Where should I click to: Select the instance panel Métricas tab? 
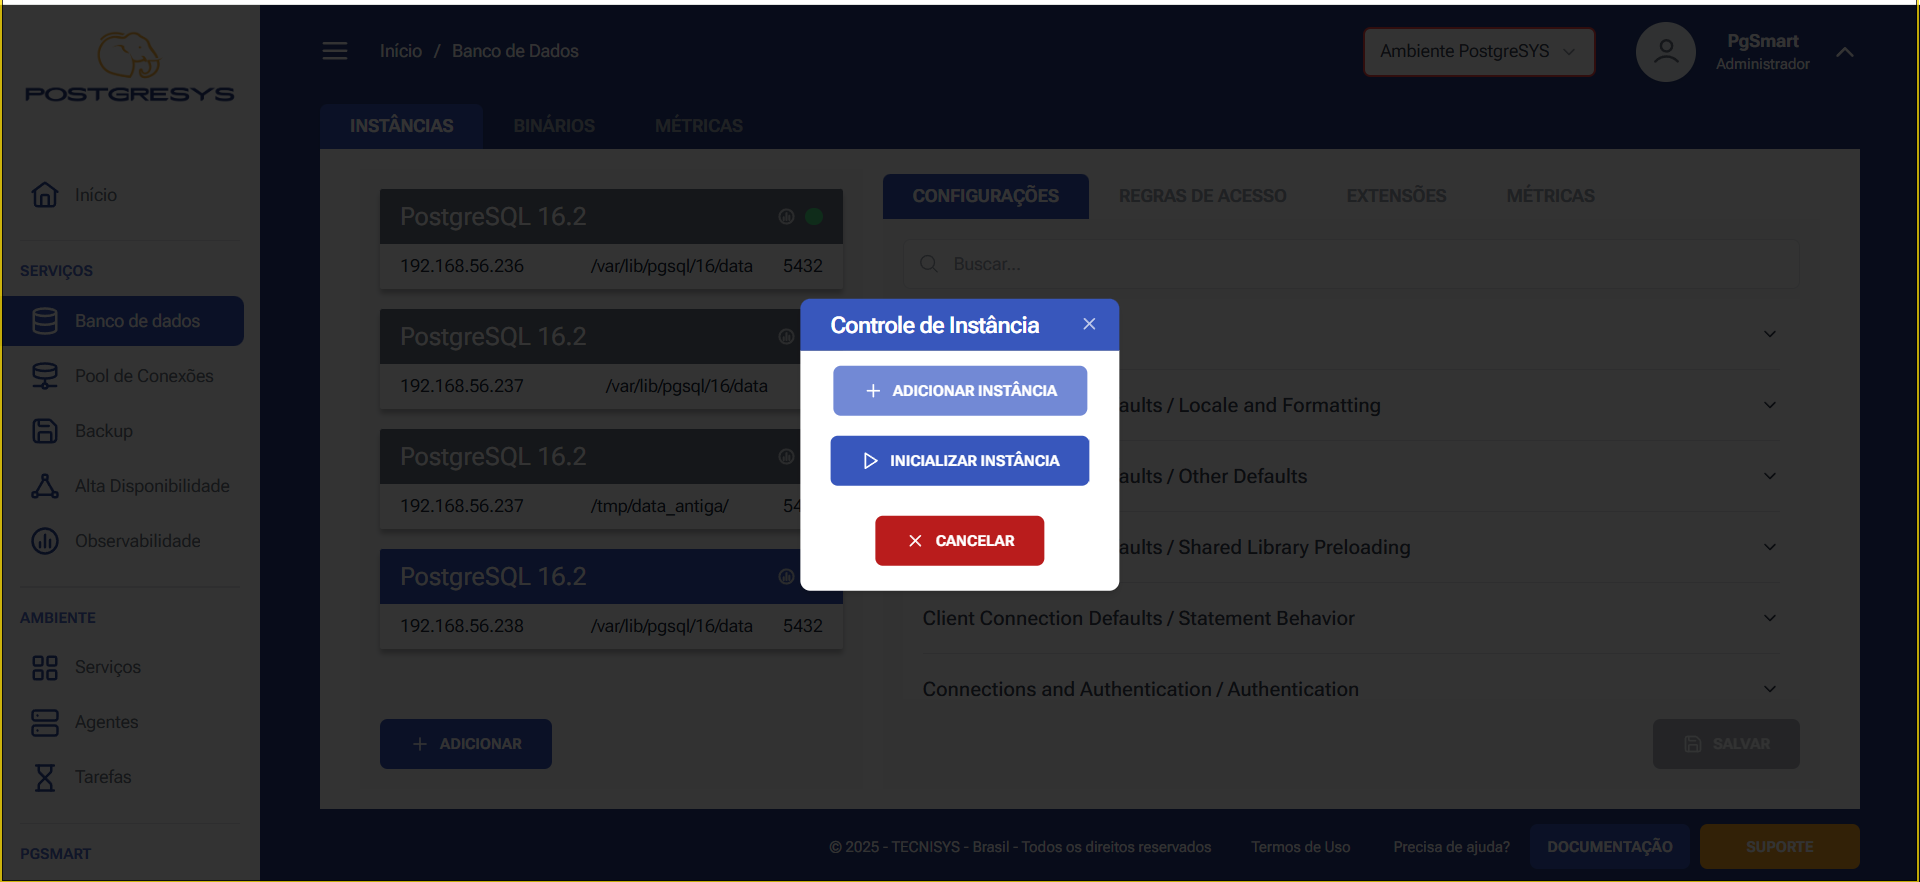[1551, 196]
